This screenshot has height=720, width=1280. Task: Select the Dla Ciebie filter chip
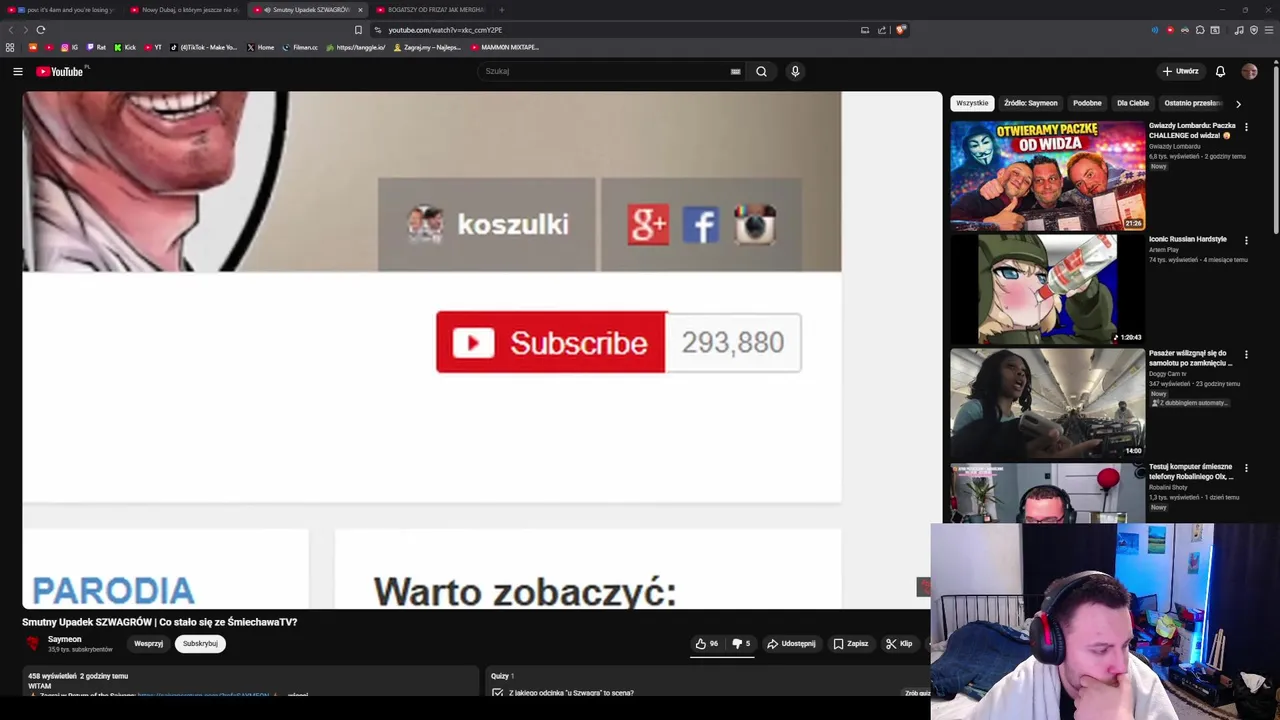(x=1133, y=103)
